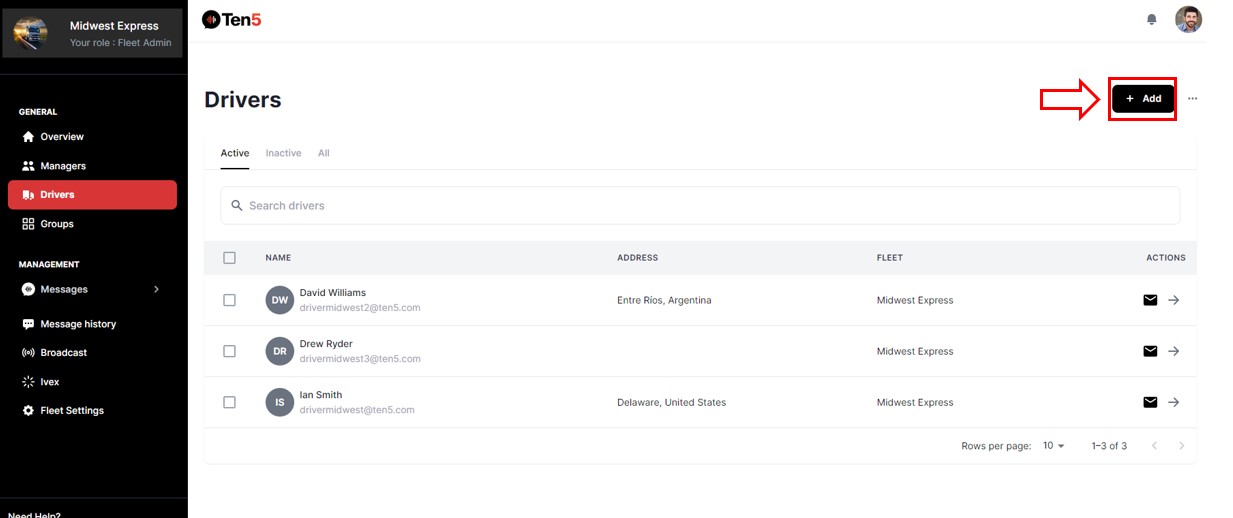This screenshot has width=1233, height=518.
Task: Go to next page of drivers
Action: [x=1181, y=446]
